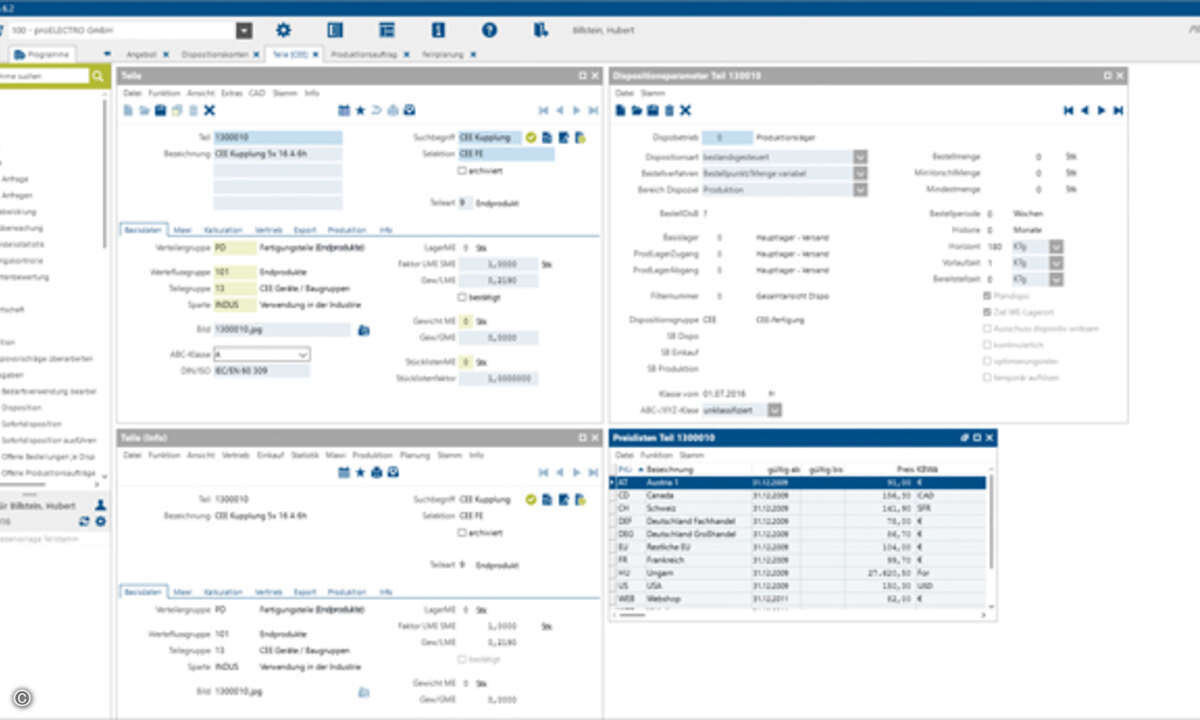Select the Webshop row in Preislisten
Viewport: 1200px width, 720px height.
[x=798, y=599]
